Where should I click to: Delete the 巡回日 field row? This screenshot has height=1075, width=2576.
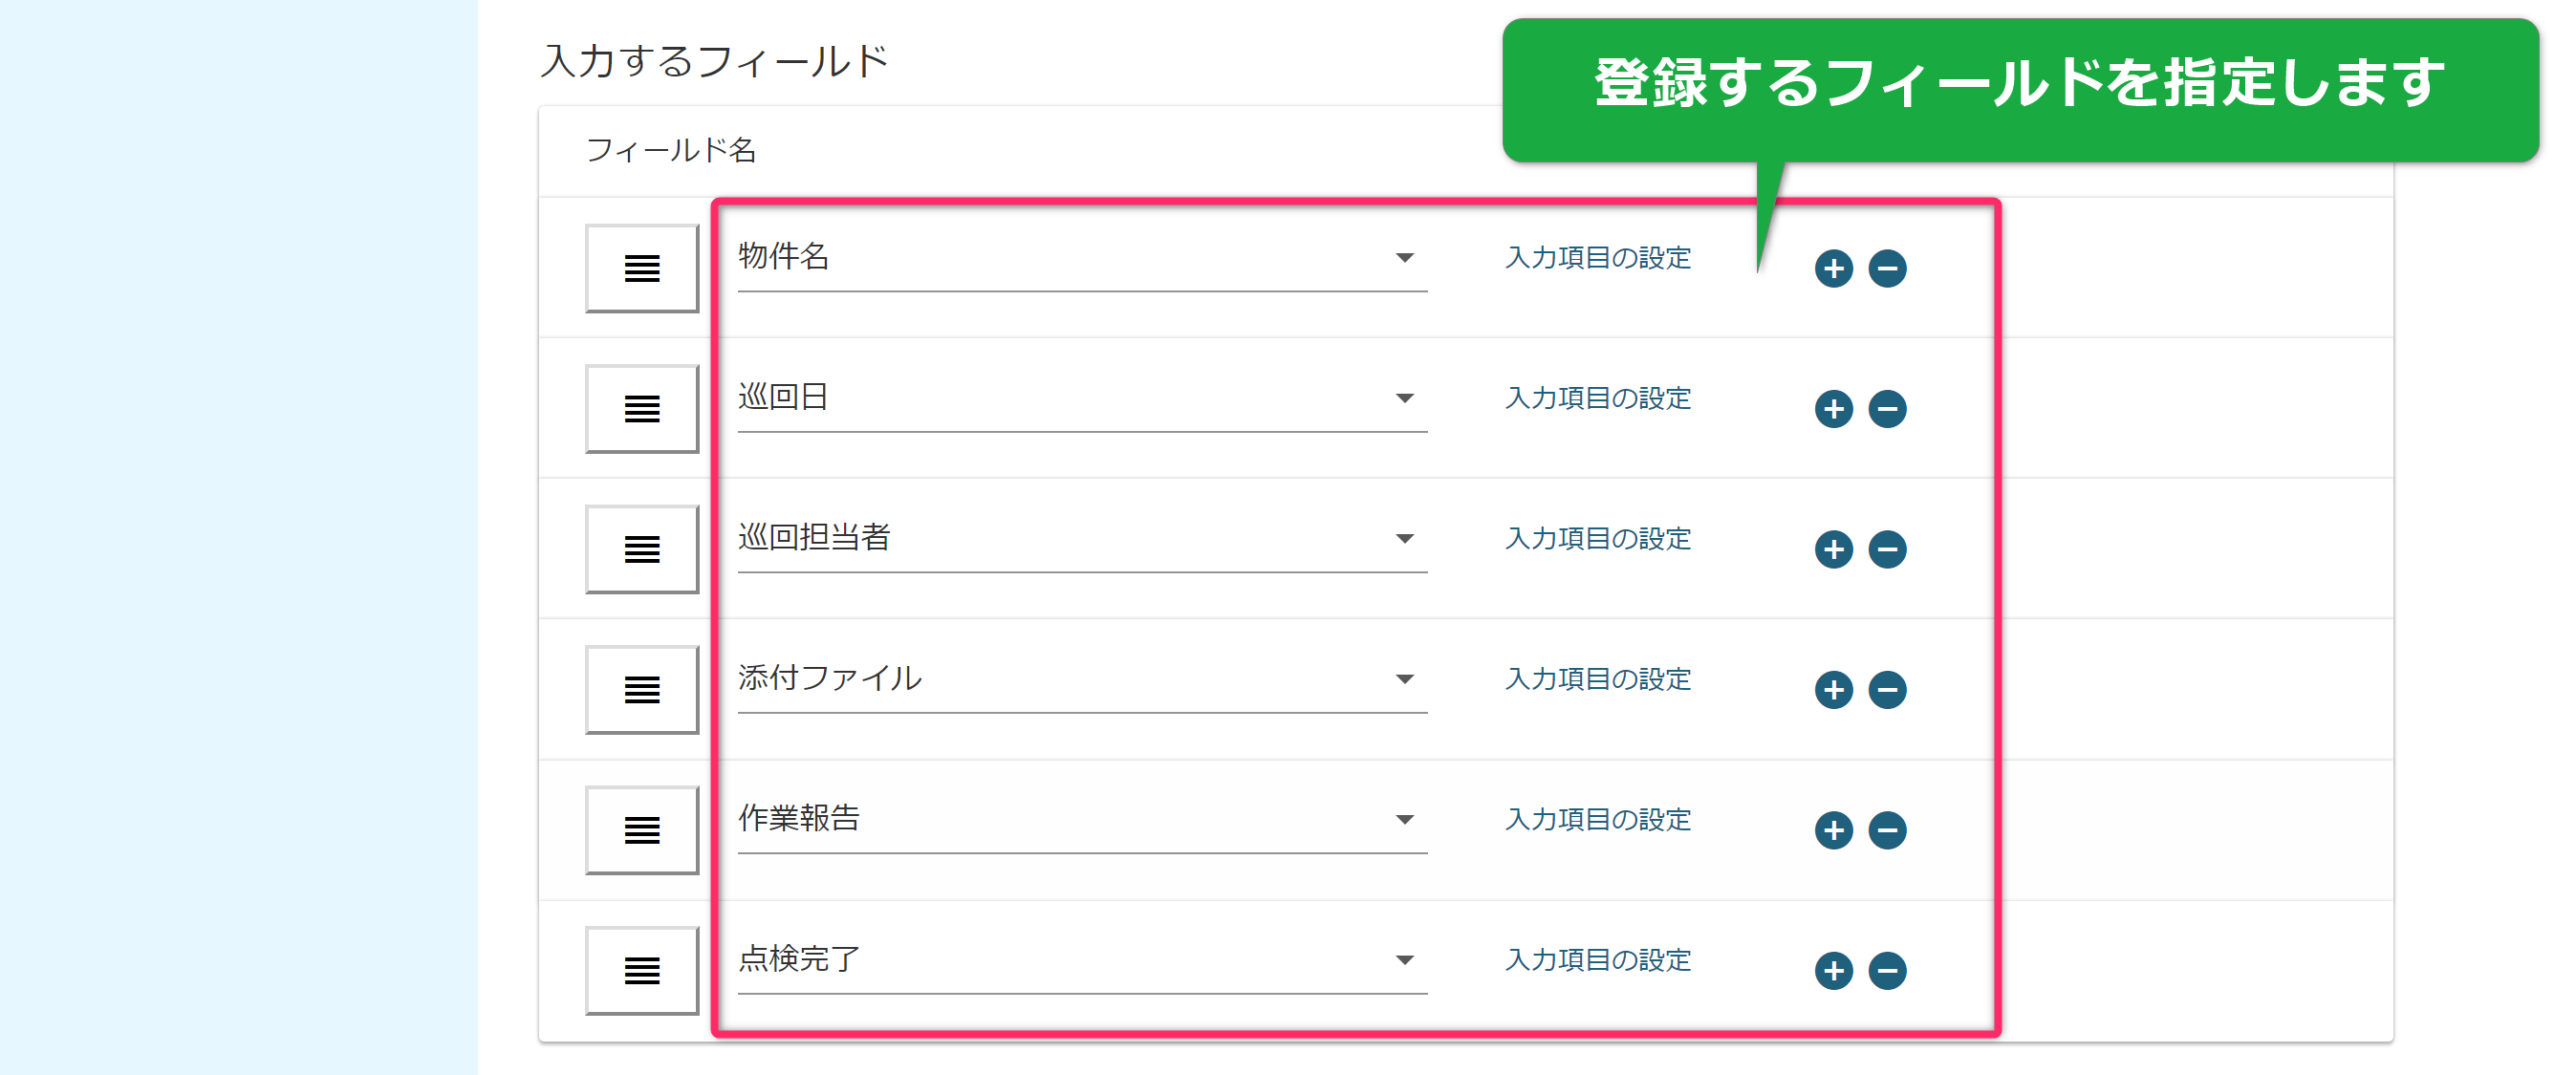(1887, 409)
